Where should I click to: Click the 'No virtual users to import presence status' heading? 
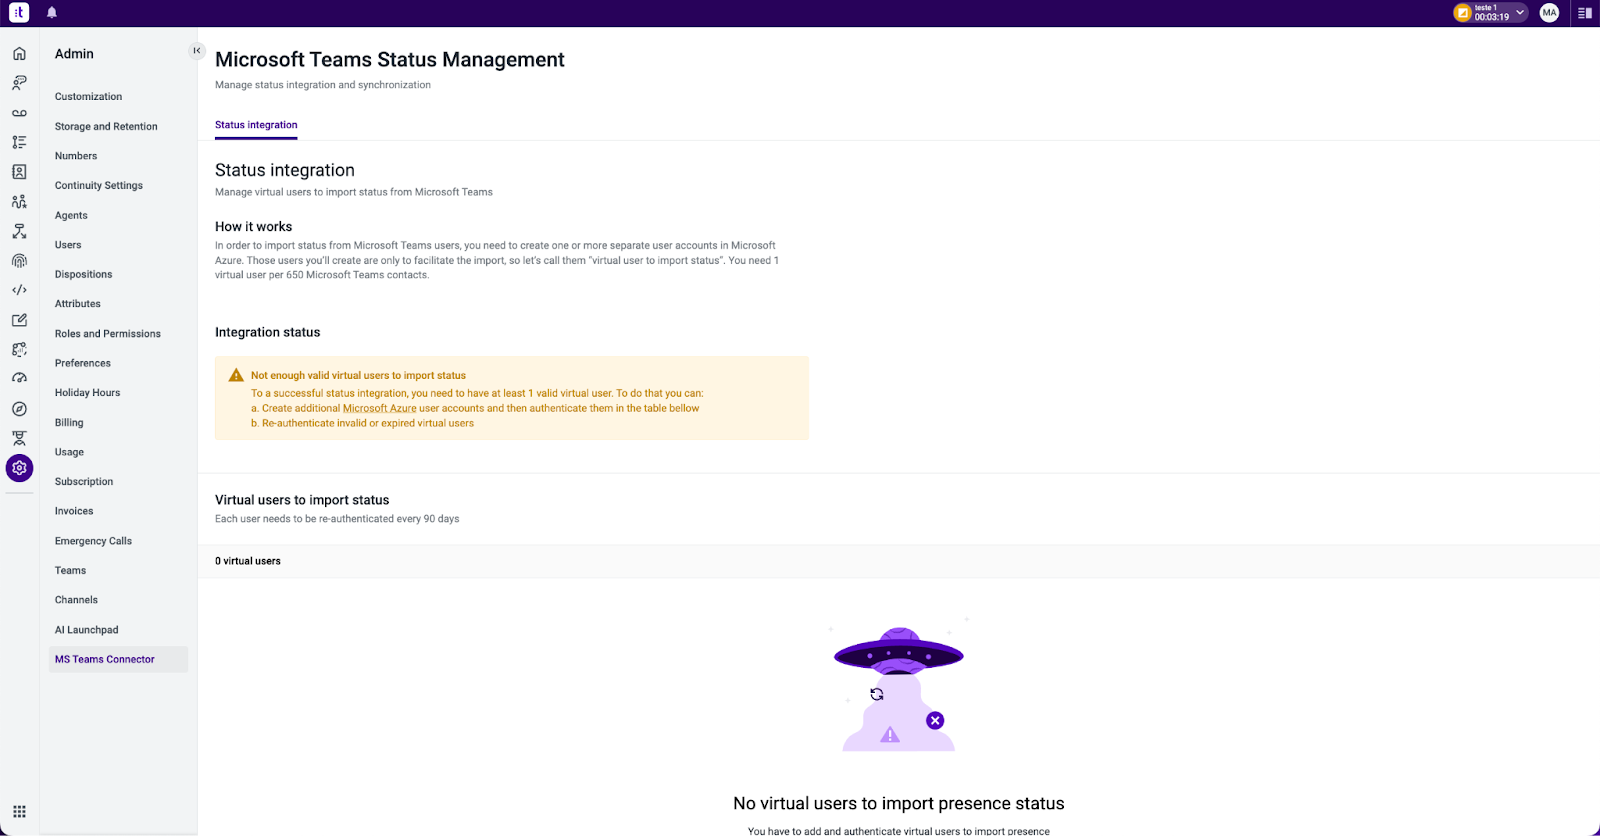[x=898, y=804]
